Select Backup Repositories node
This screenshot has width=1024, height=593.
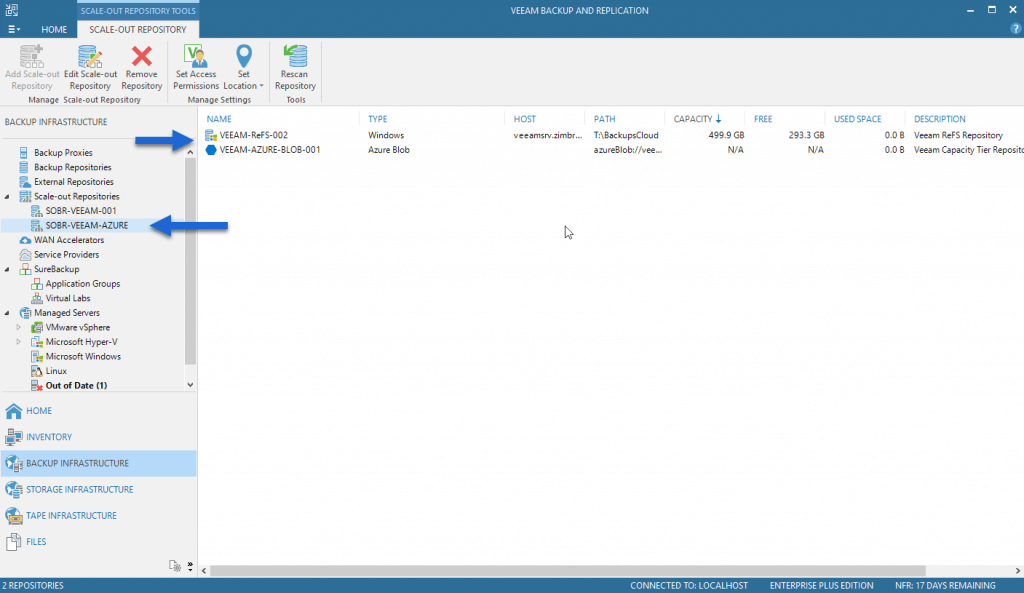pos(72,167)
